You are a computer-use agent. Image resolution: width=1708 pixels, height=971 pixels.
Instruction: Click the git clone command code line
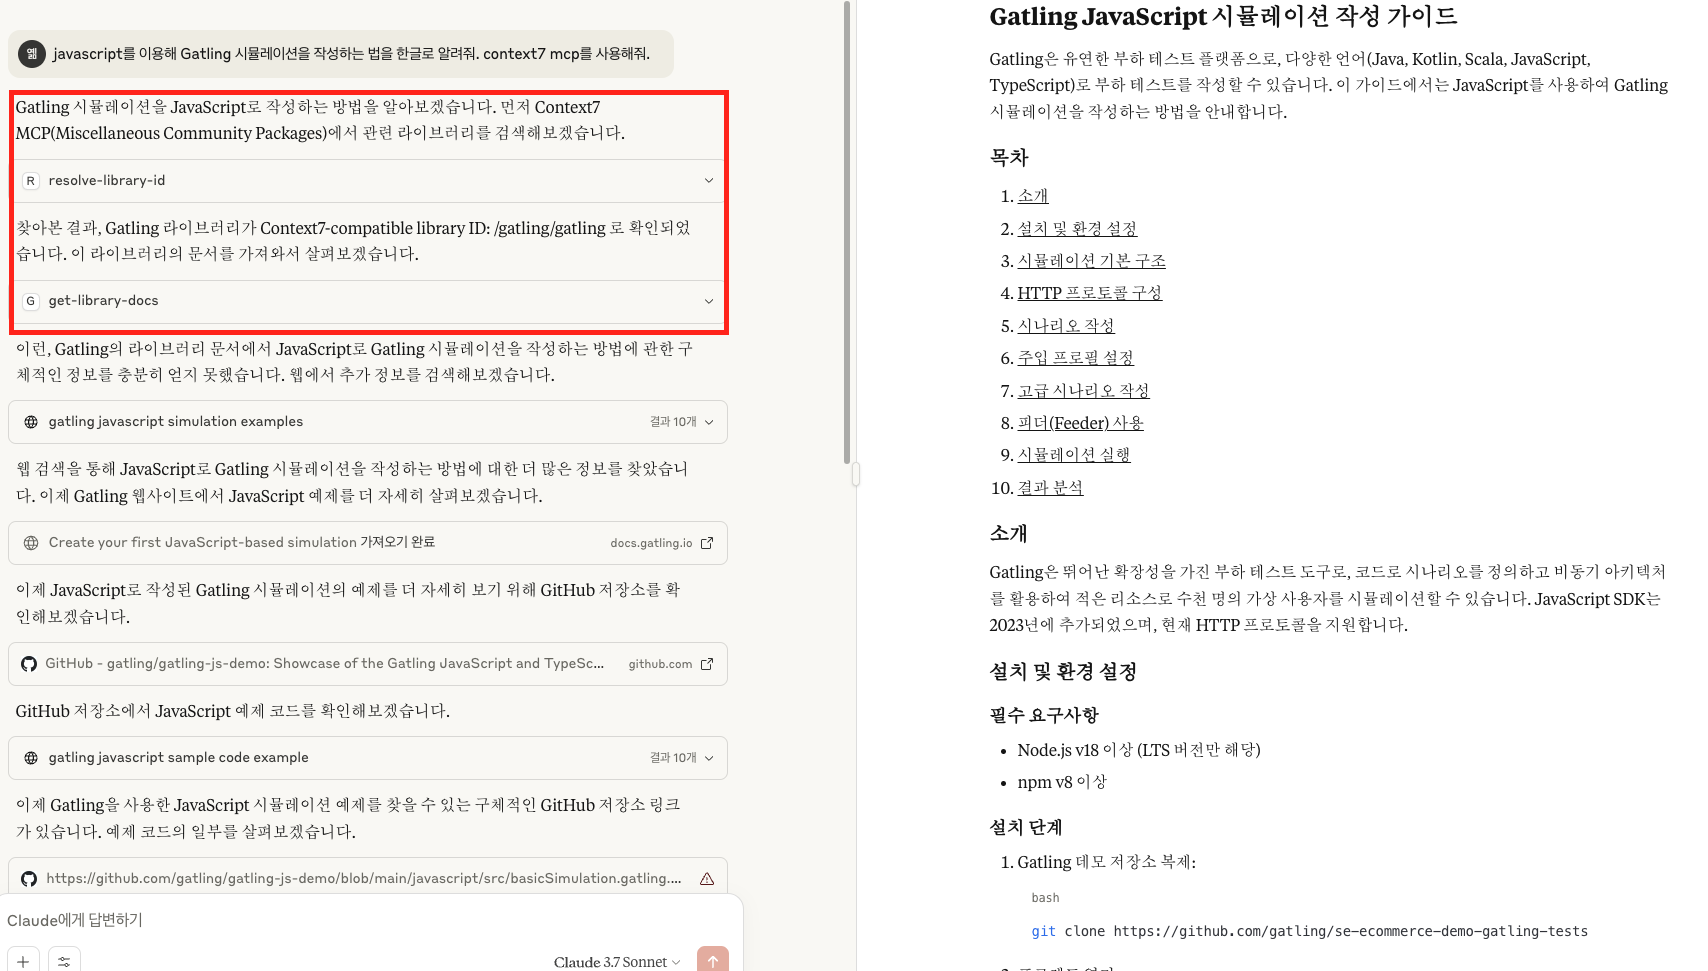[x=1309, y=931]
